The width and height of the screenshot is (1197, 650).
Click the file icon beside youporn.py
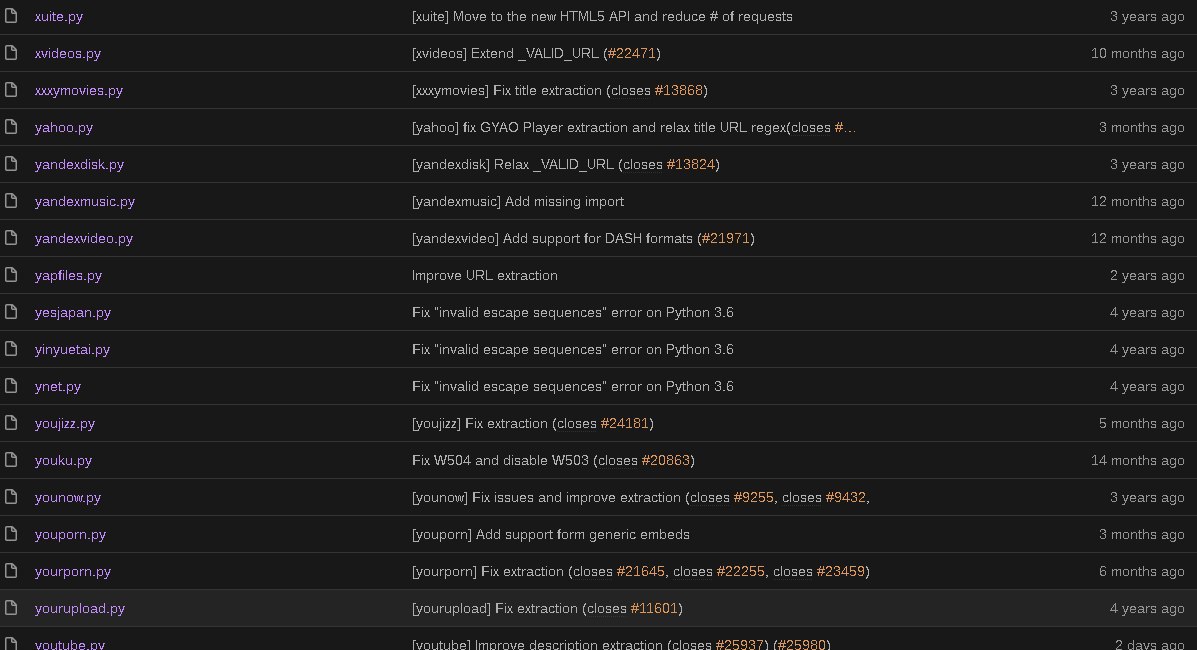coord(11,534)
